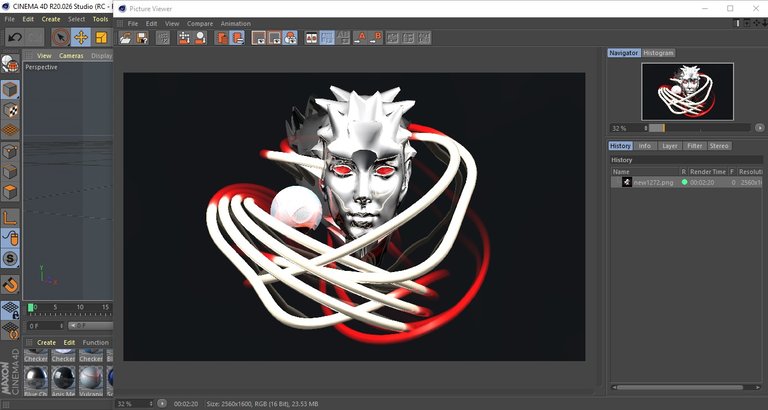This screenshot has width=768, height=410.
Task: Switch to the Stereo tab
Action: (719, 146)
